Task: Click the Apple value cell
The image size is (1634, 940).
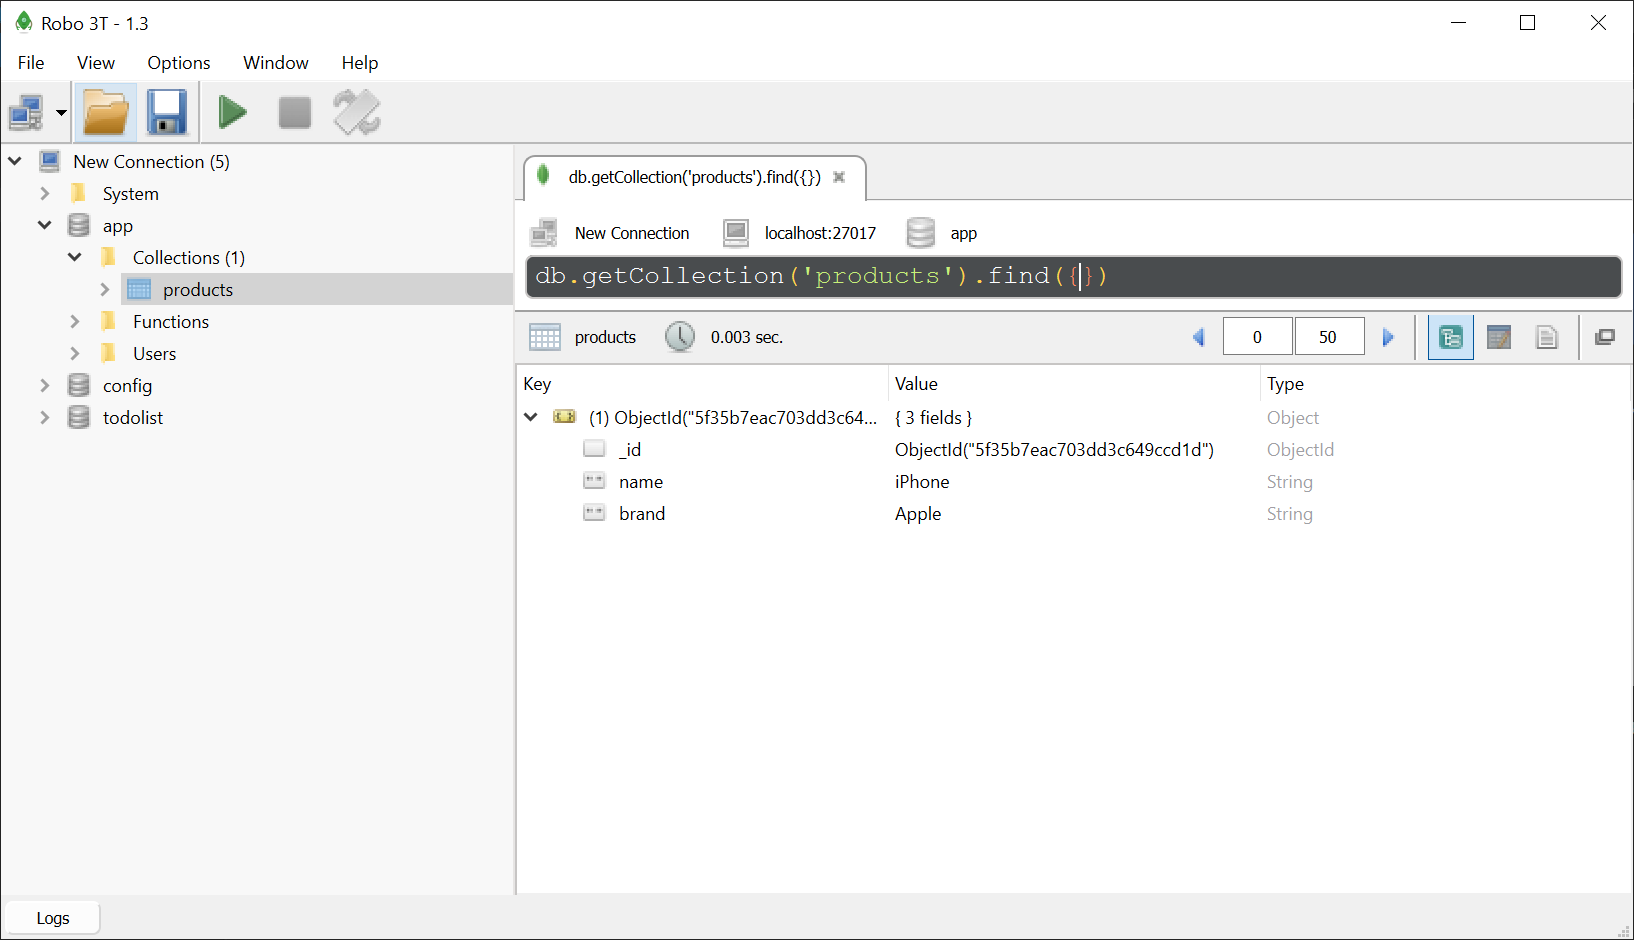Action: click(x=918, y=513)
